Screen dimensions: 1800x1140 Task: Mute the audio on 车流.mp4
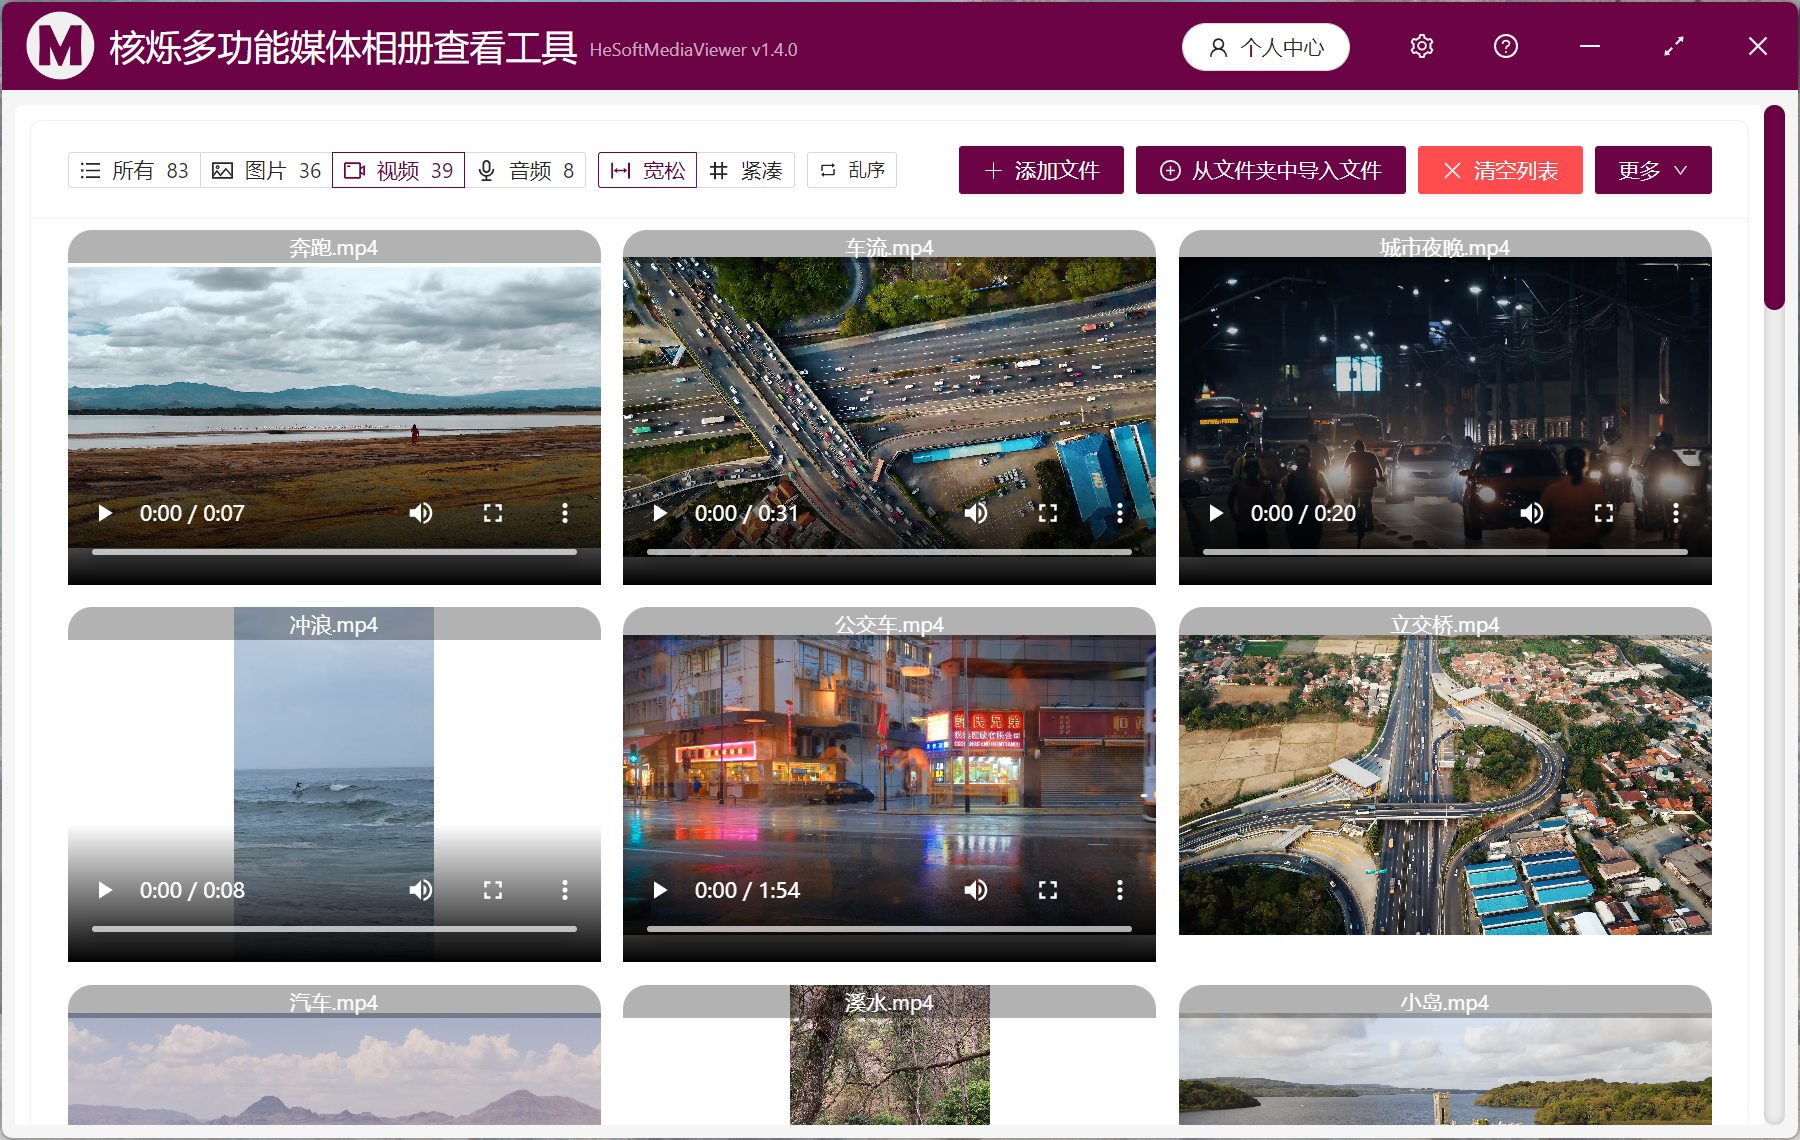(976, 513)
